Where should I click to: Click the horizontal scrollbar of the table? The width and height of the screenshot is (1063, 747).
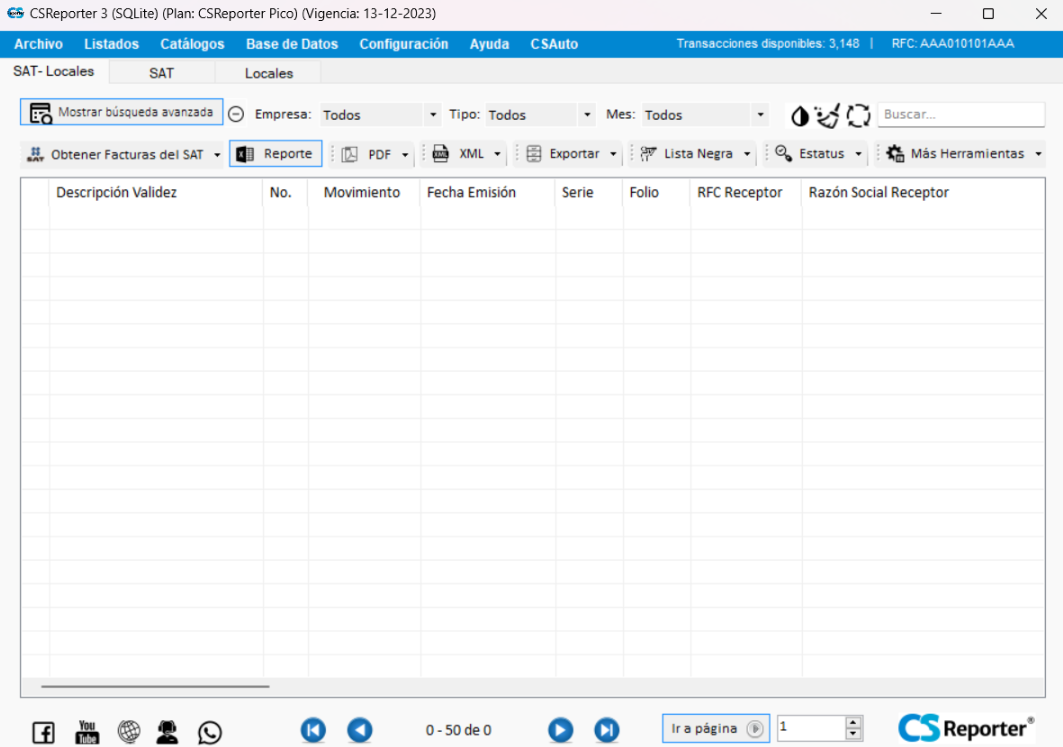coord(155,686)
